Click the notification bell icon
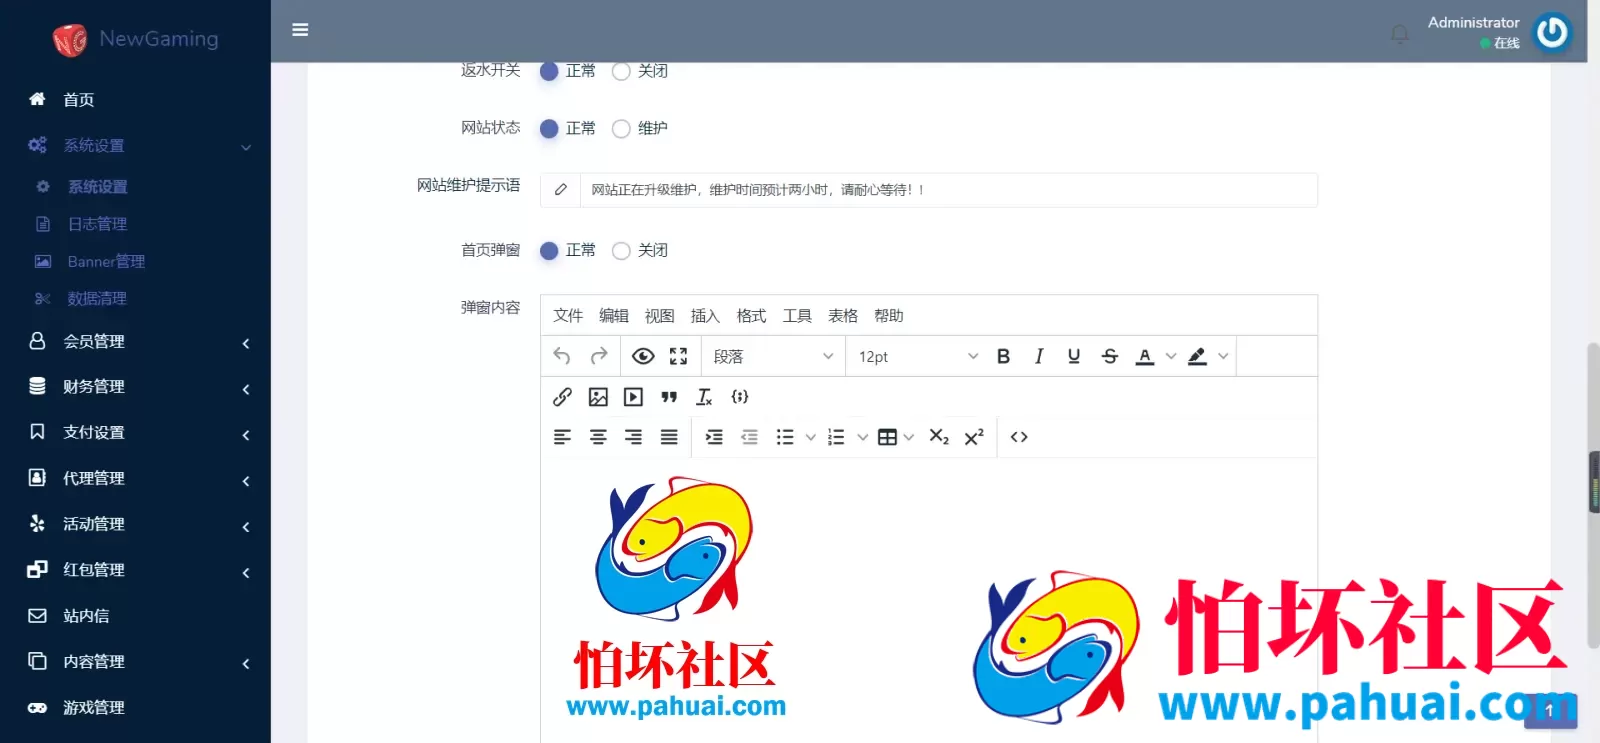1600x743 pixels. [x=1400, y=35]
